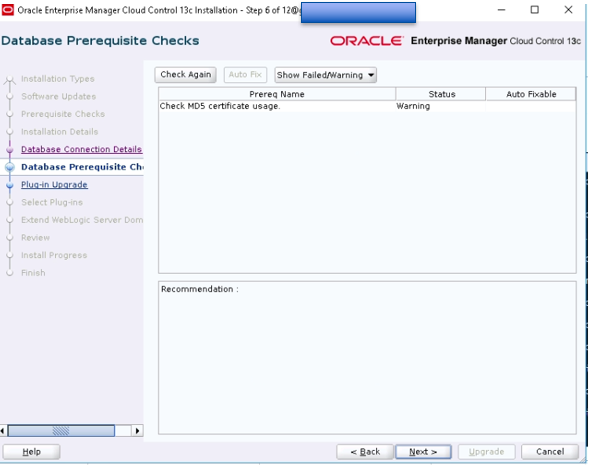Go to Database Connection Details step
The width and height of the screenshot is (591, 467).
81,149
